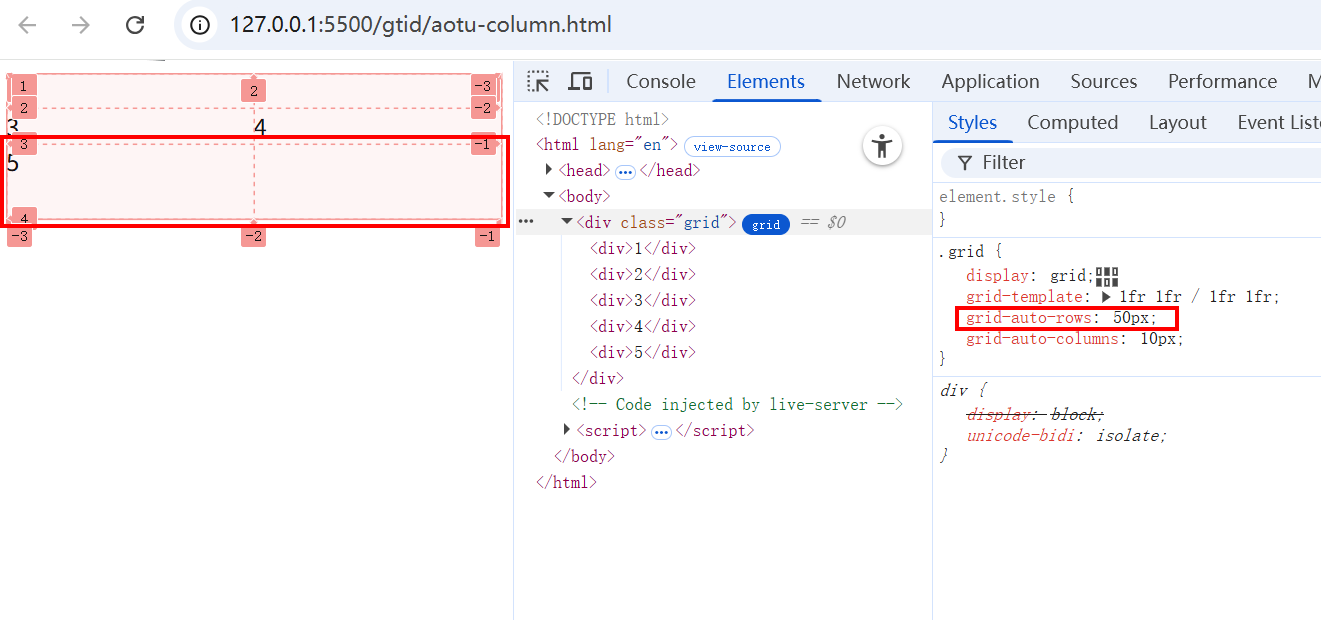
Task: Select the <div>3</div> node
Action: pos(642,300)
